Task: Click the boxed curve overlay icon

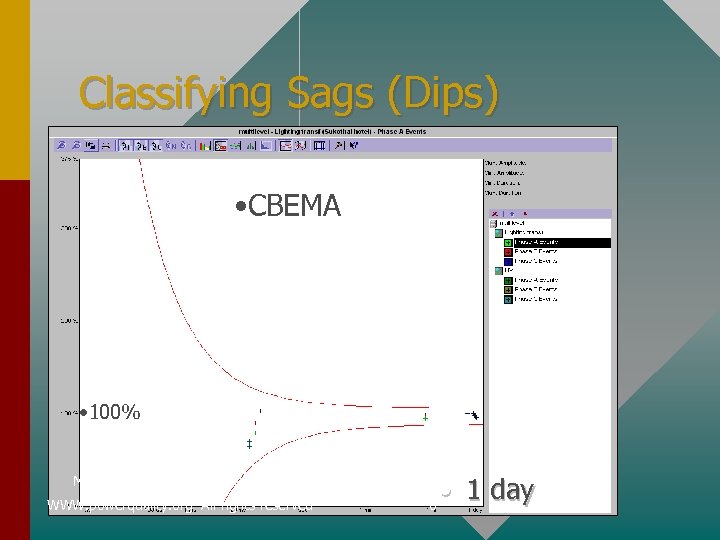Action: (285, 146)
